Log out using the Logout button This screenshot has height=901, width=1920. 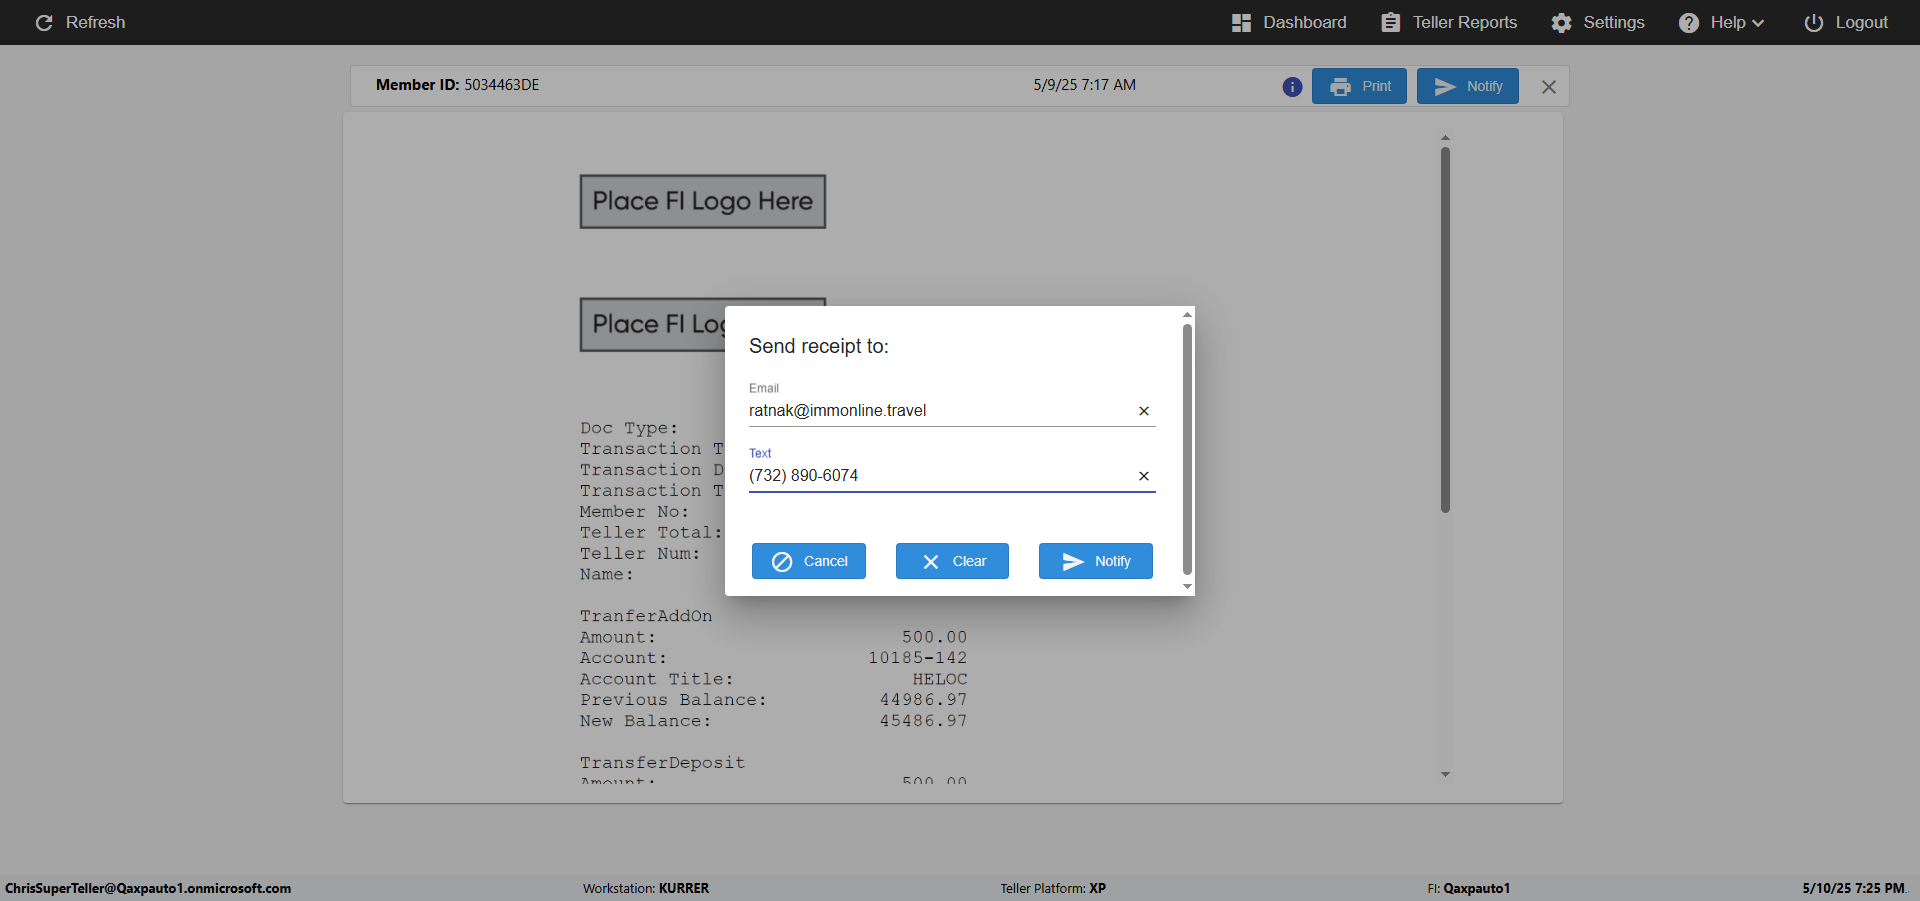(1846, 22)
